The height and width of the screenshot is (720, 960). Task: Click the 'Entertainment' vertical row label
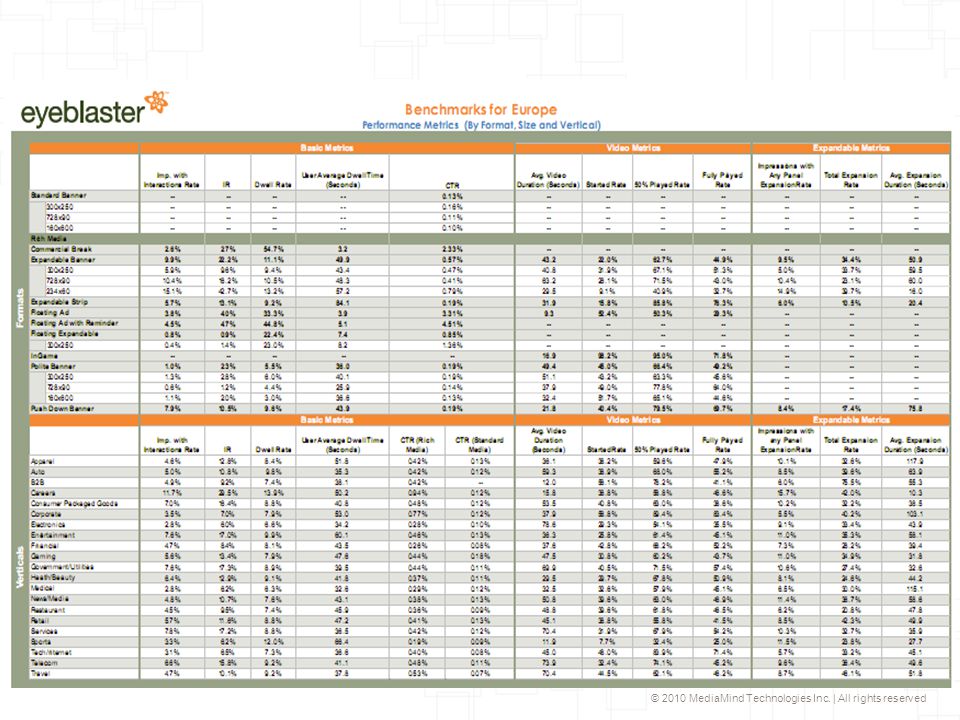(53, 535)
